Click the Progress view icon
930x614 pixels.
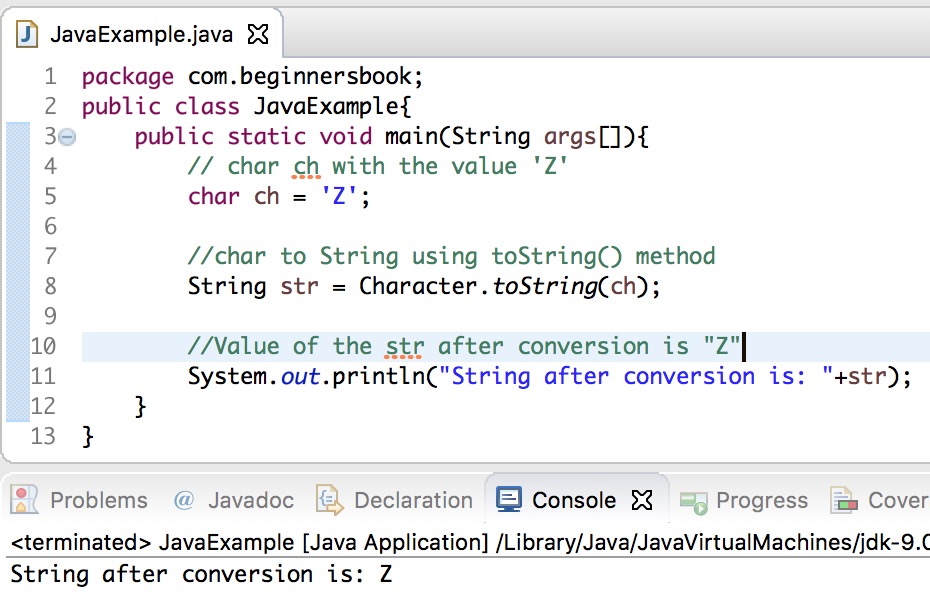point(692,500)
